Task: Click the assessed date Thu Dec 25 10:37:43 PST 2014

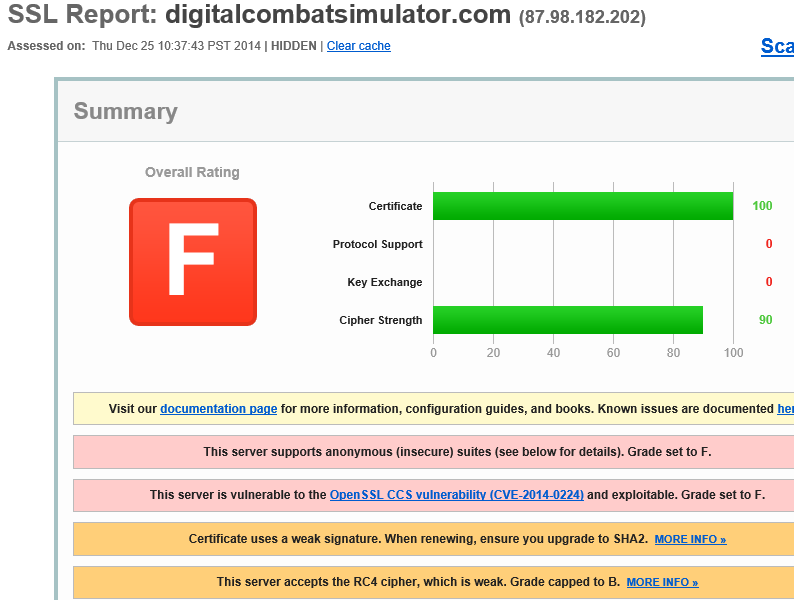Action: pos(176,46)
